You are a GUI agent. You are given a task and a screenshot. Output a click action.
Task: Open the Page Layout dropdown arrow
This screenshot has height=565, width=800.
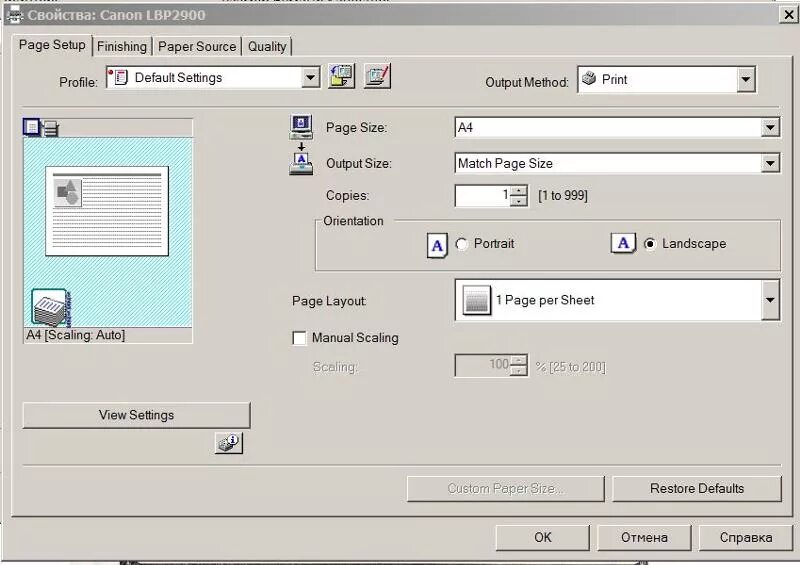770,300
